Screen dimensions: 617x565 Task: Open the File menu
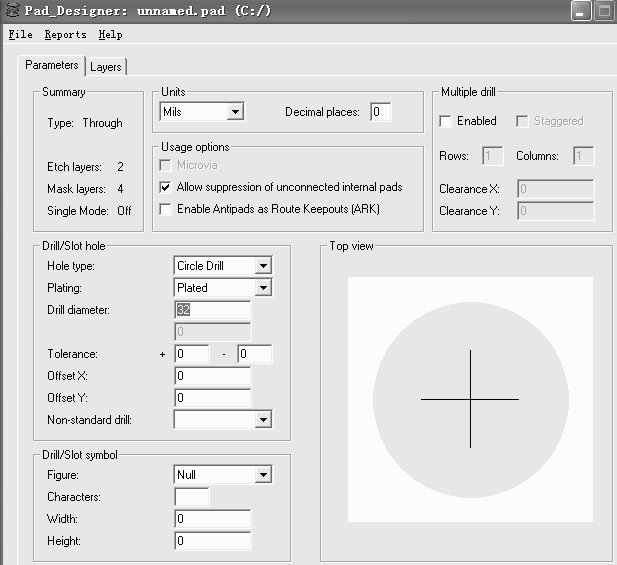click(20, 35)
